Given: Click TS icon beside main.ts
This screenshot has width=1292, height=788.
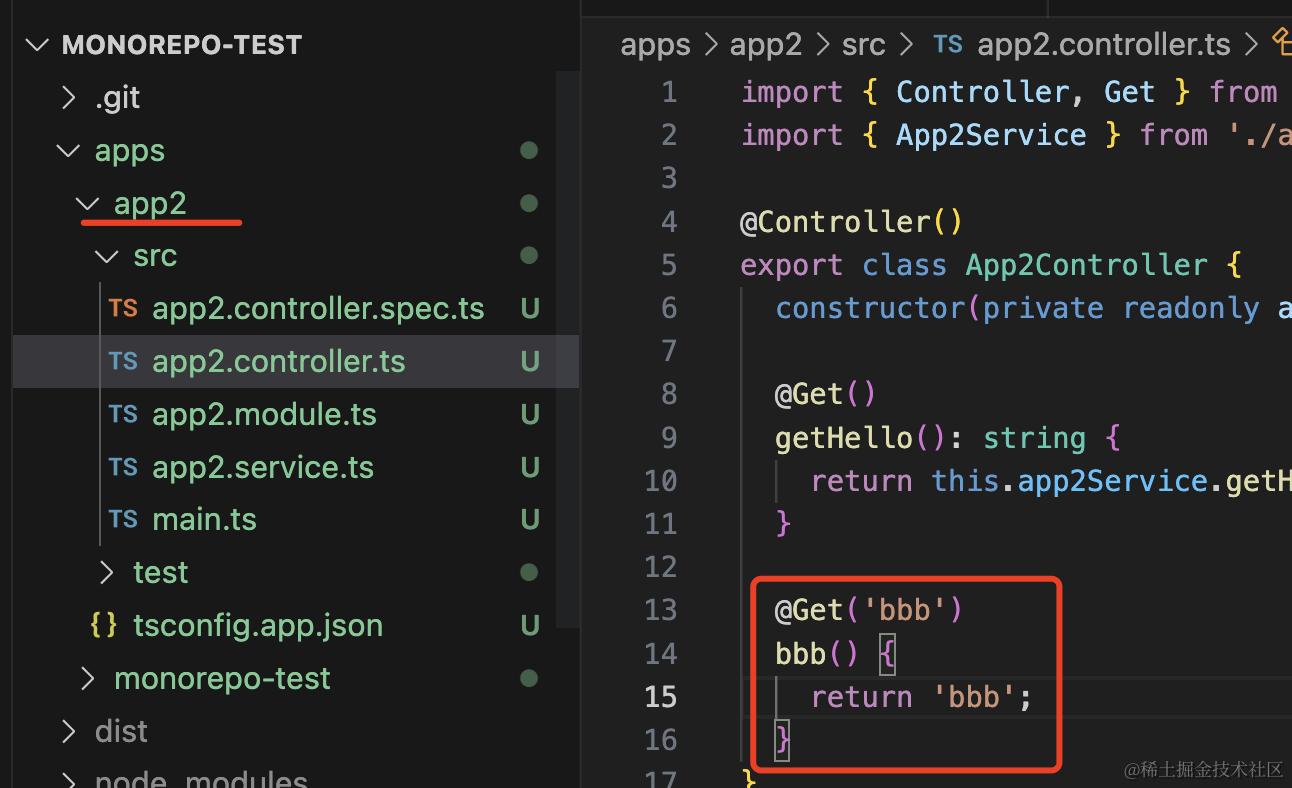Looking at the screenshot, I should click(123, 519).
